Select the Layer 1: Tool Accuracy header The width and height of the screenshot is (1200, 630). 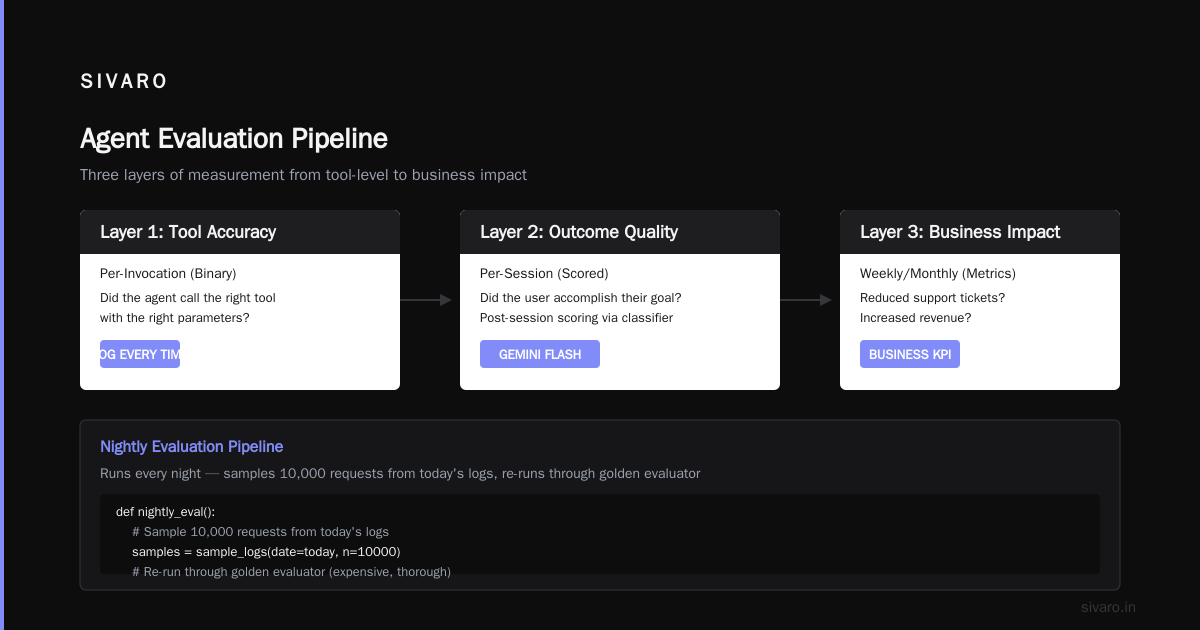point(240,232)
